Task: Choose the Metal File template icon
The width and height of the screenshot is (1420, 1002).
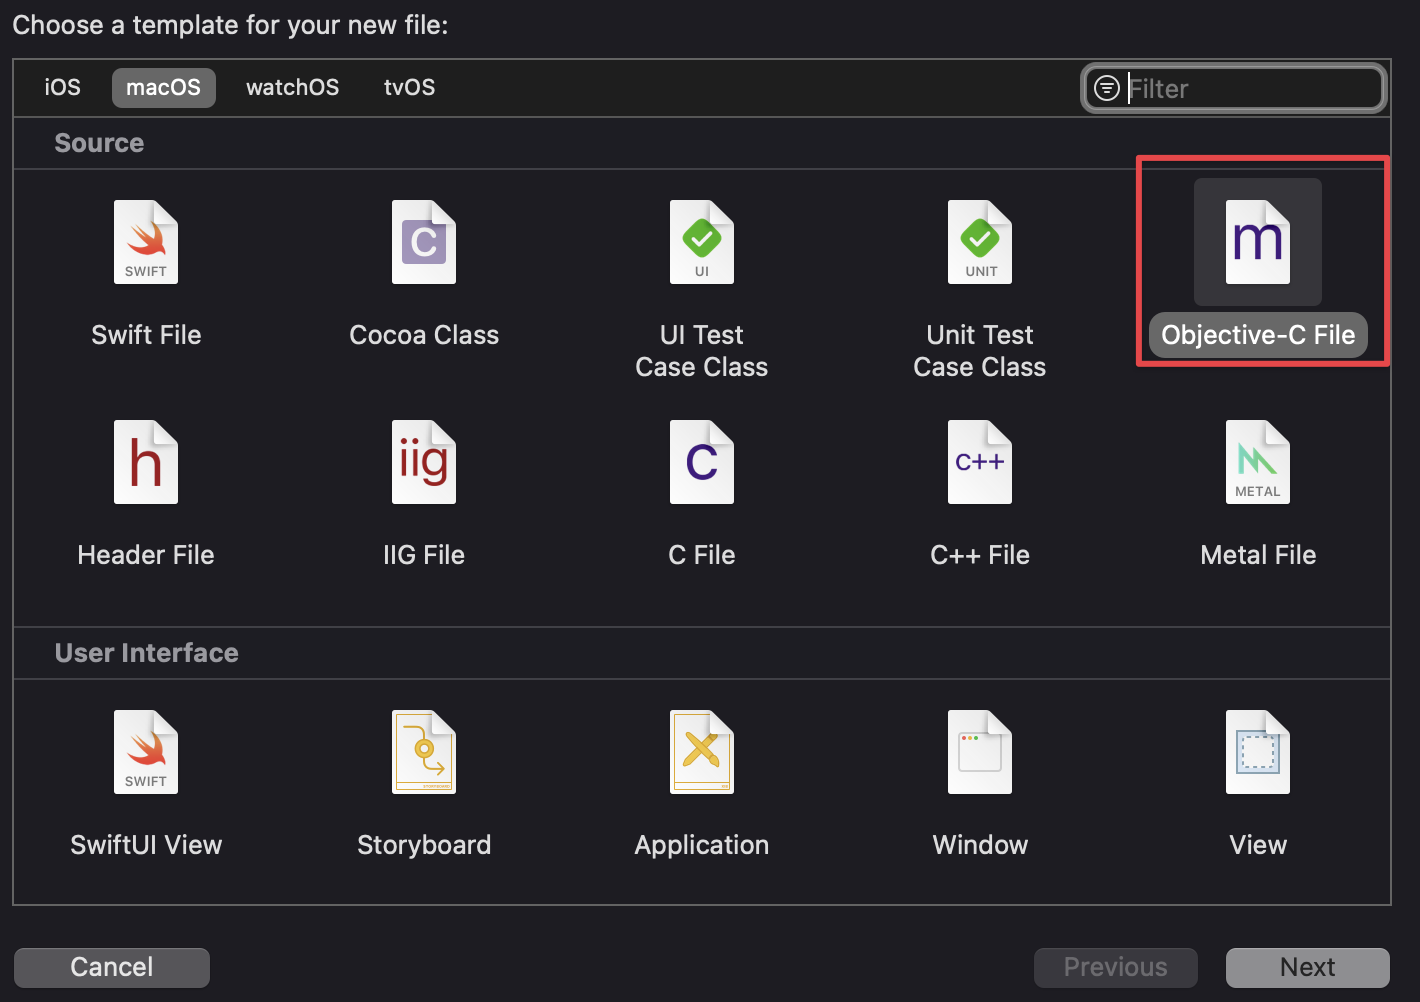Action: click(1258, 462)
